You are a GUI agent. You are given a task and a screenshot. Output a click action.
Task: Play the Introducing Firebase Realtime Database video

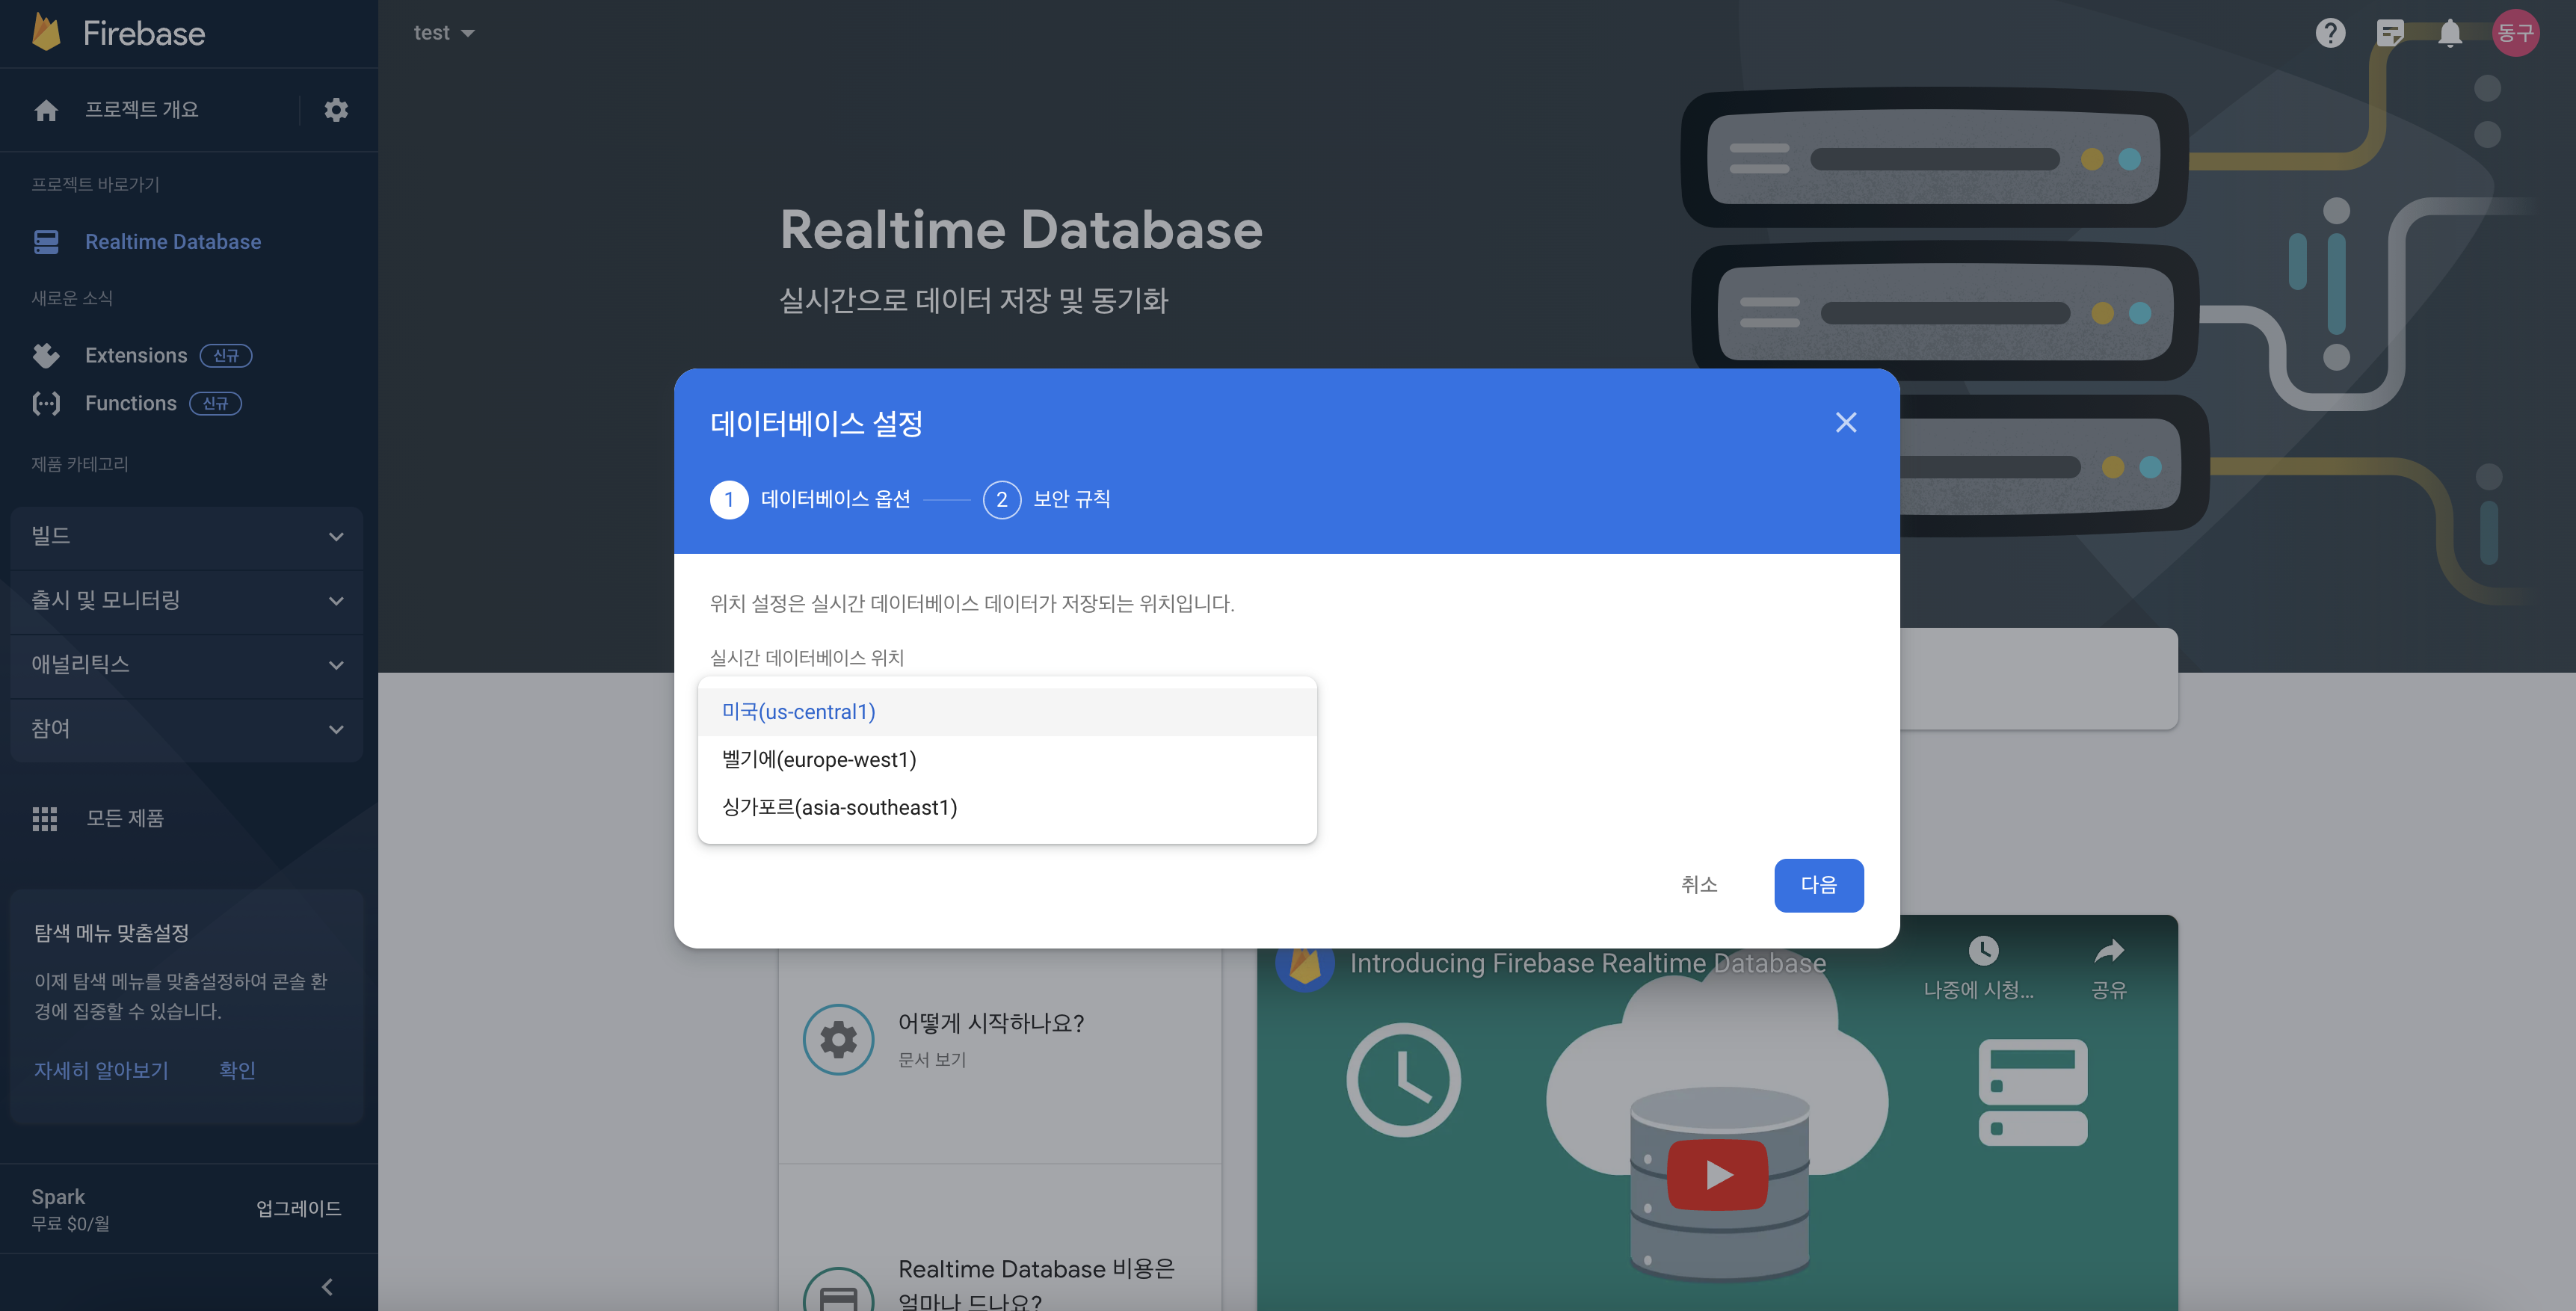click(x=1717, y=1174)
